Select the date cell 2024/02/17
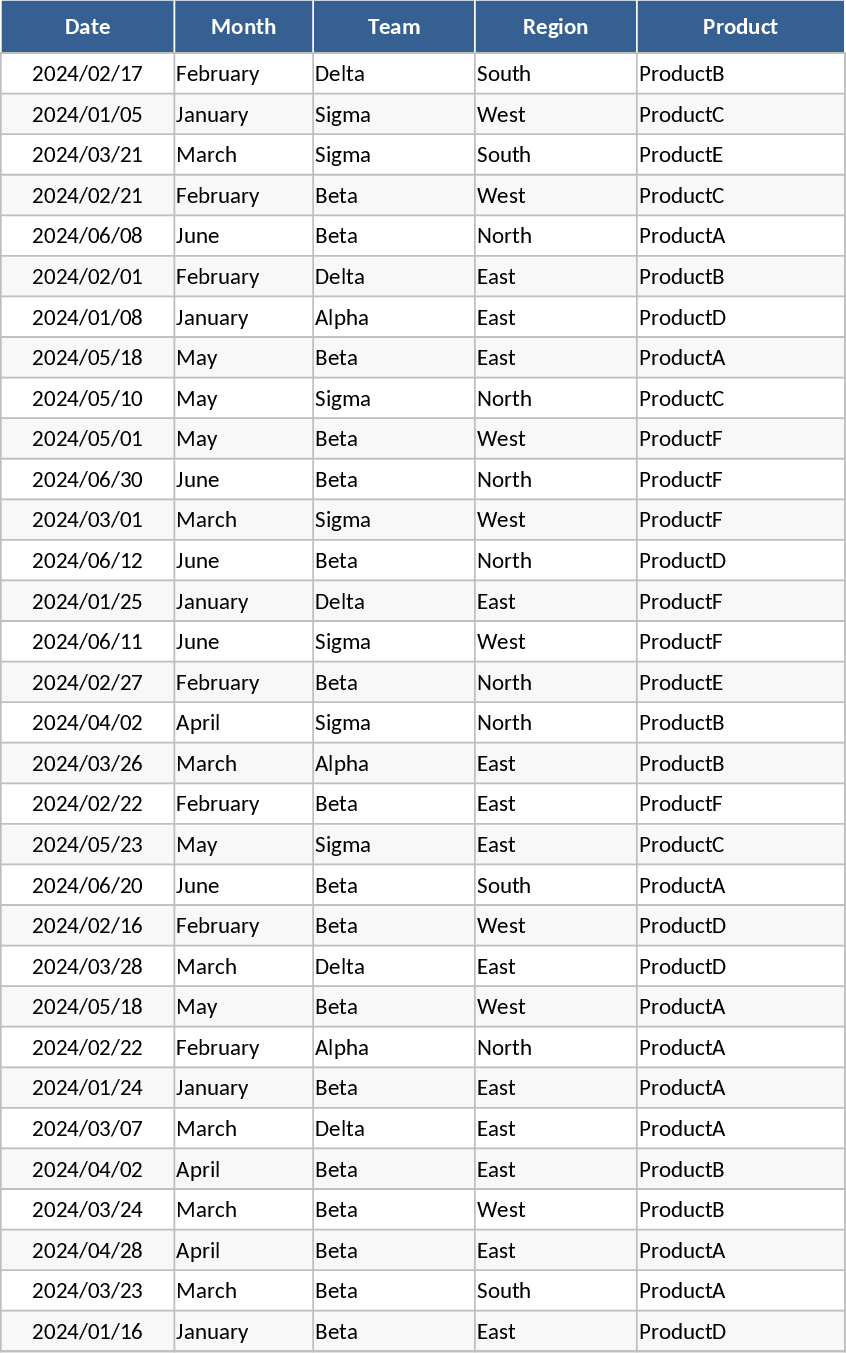846x1353 pixels. (x=87, y=74)
